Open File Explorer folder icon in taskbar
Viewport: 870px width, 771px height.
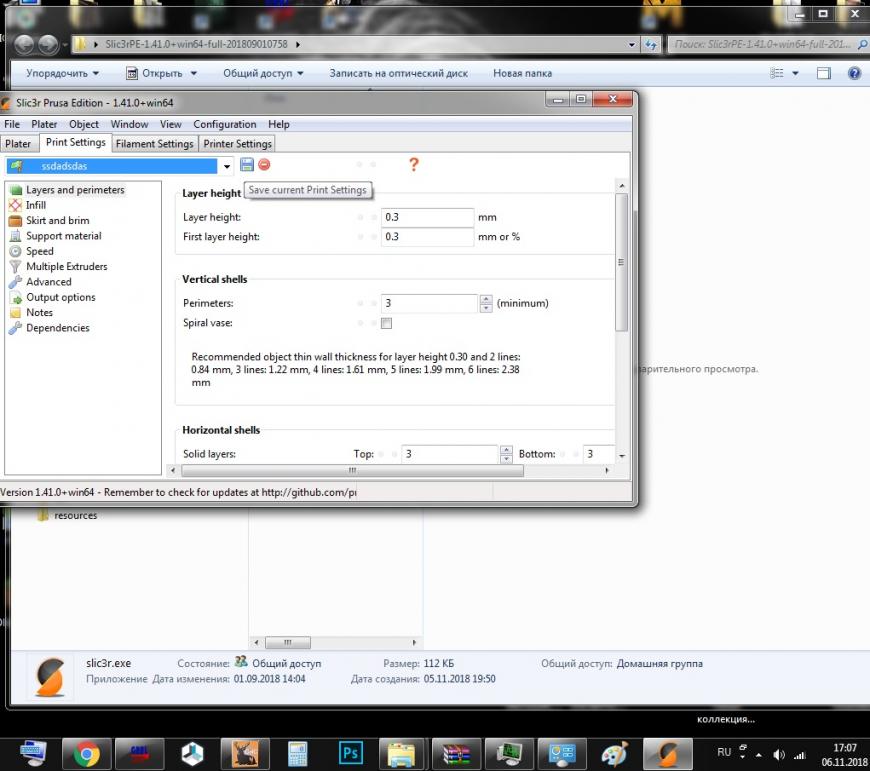pyautogui.click(x=403, y=754)
